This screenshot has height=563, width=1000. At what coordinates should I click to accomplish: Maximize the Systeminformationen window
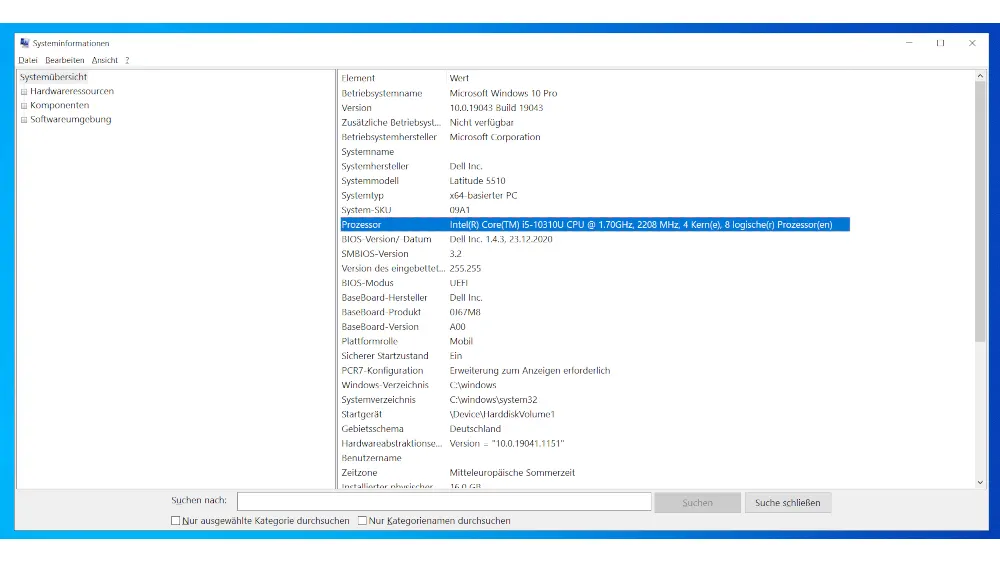[x=940, y=43]
